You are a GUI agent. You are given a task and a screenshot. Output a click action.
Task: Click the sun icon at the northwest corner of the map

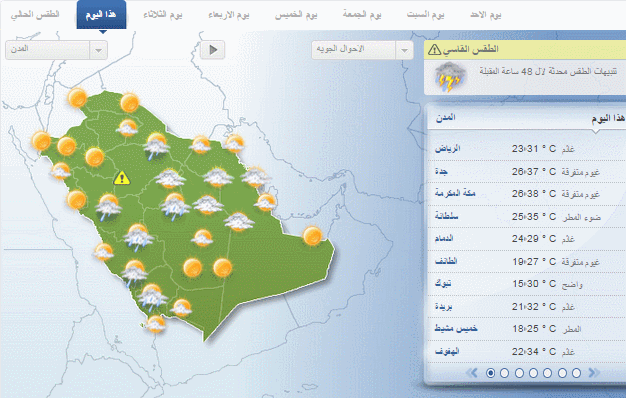[x=77, y=98]
